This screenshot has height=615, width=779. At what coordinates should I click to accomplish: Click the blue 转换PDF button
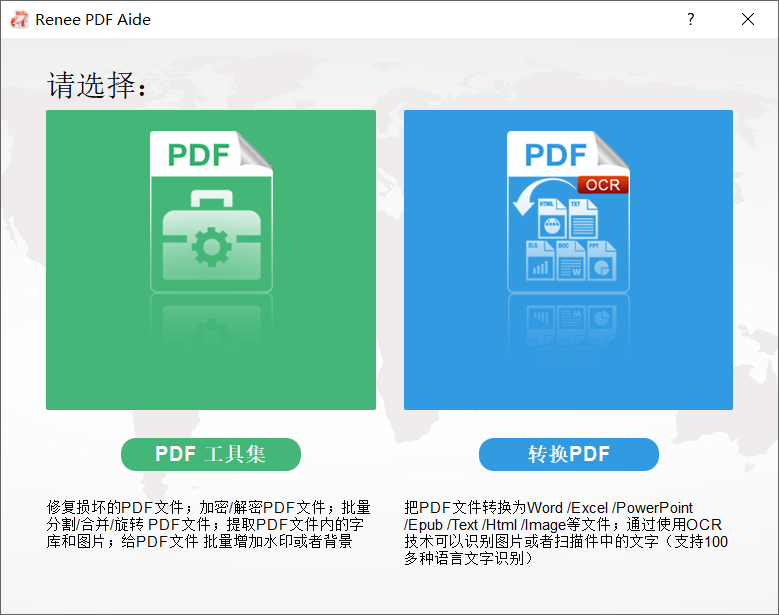[x=568, y=454]
